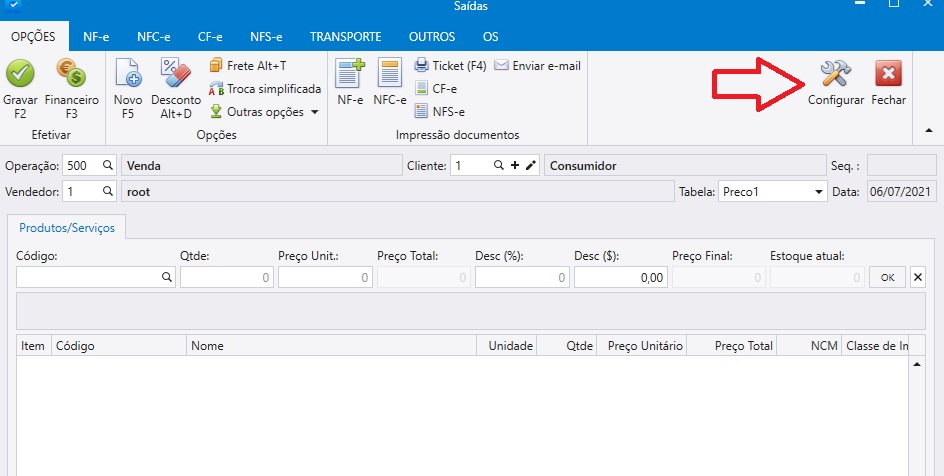Open Configurar tools icon
This screenshot has height=476, width=944.
(836, 73)
